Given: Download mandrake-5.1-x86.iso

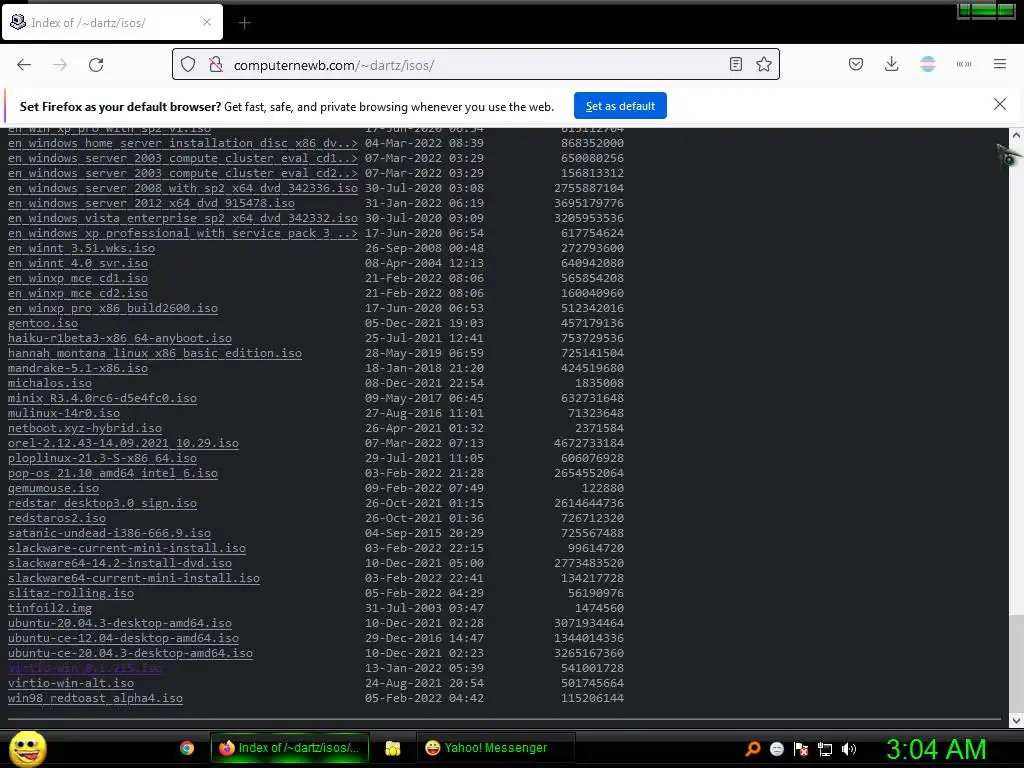Looking at the screenshot, I should [x=78, y=368].
